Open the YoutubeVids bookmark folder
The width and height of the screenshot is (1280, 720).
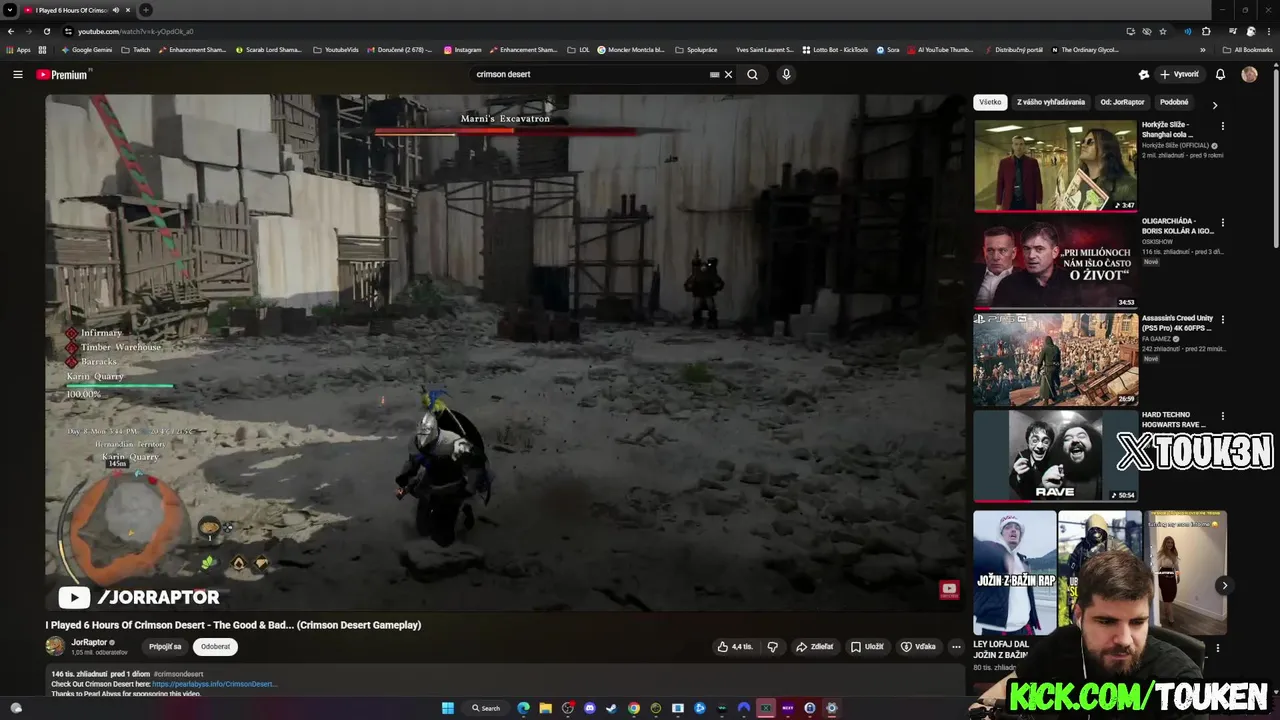point(336,49)
